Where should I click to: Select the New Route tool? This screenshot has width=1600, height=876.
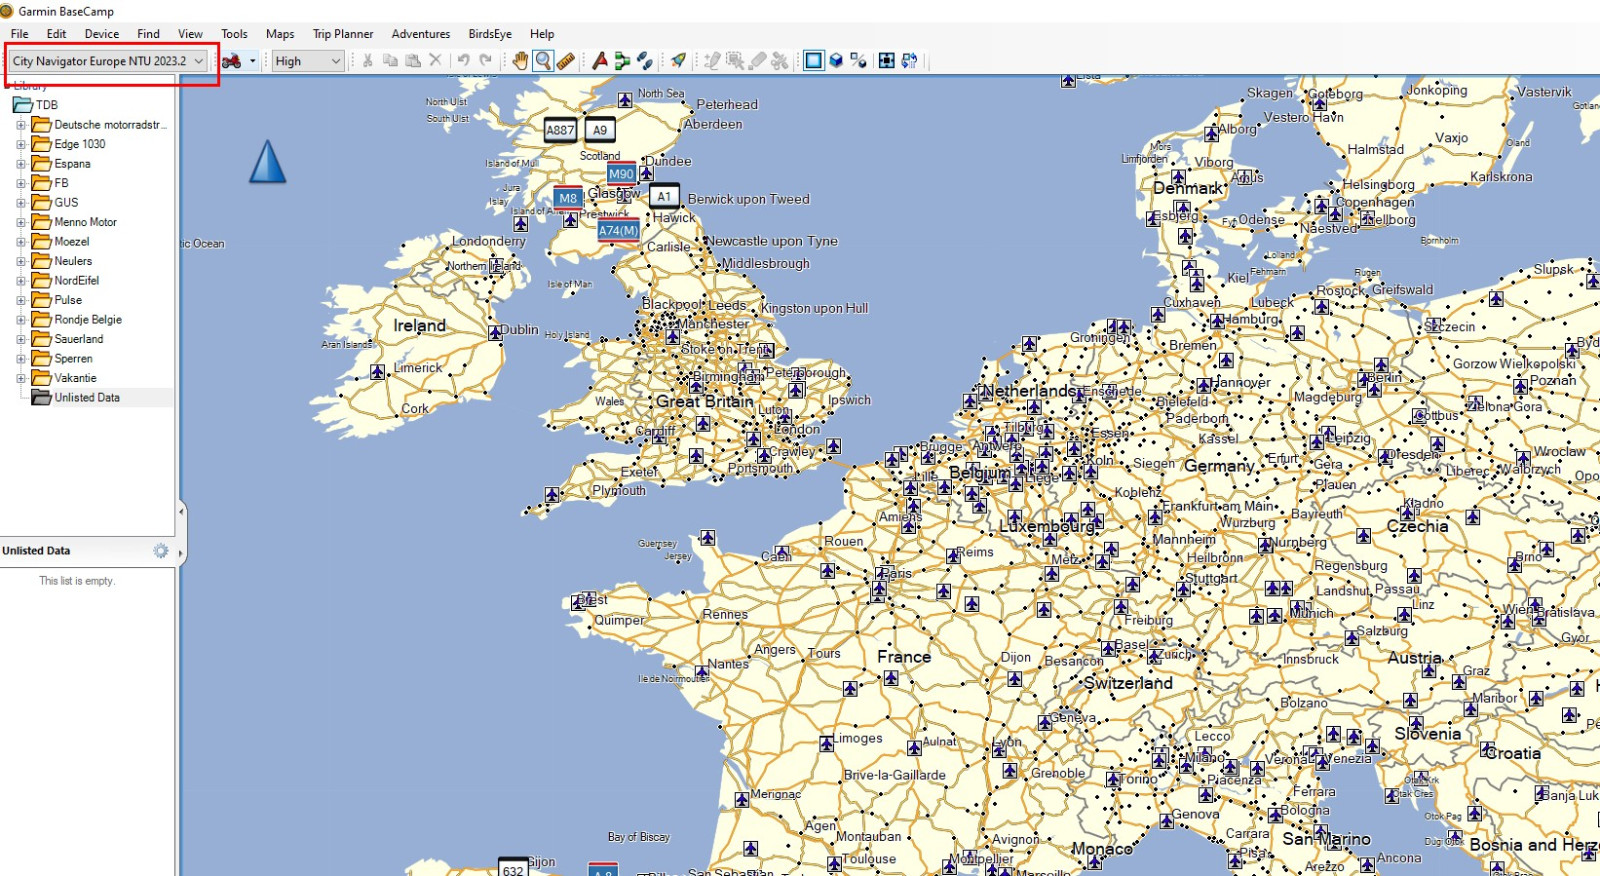pos(622,61)
